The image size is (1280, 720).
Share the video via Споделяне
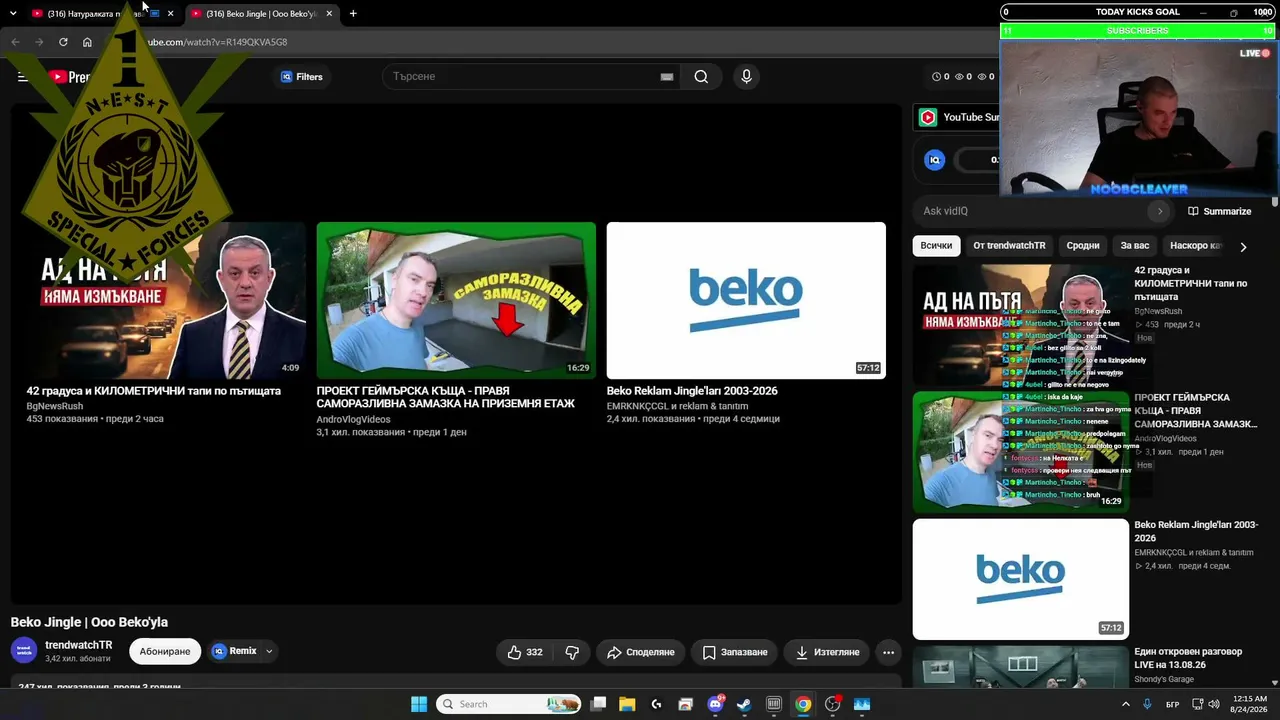click(x=641, y=652)
